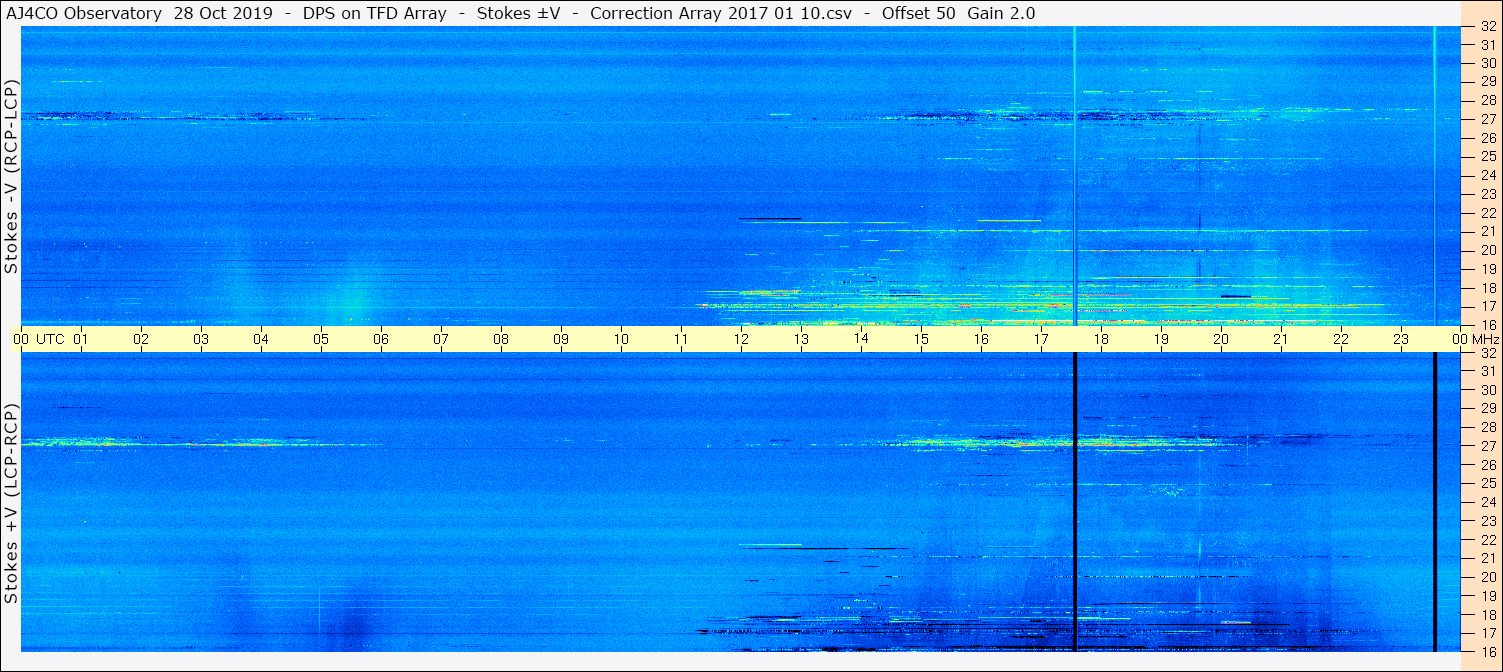Screen dimensions: 1503x672
Task: Click the '06' hour mark on time axis
Action: click(381, 339)
